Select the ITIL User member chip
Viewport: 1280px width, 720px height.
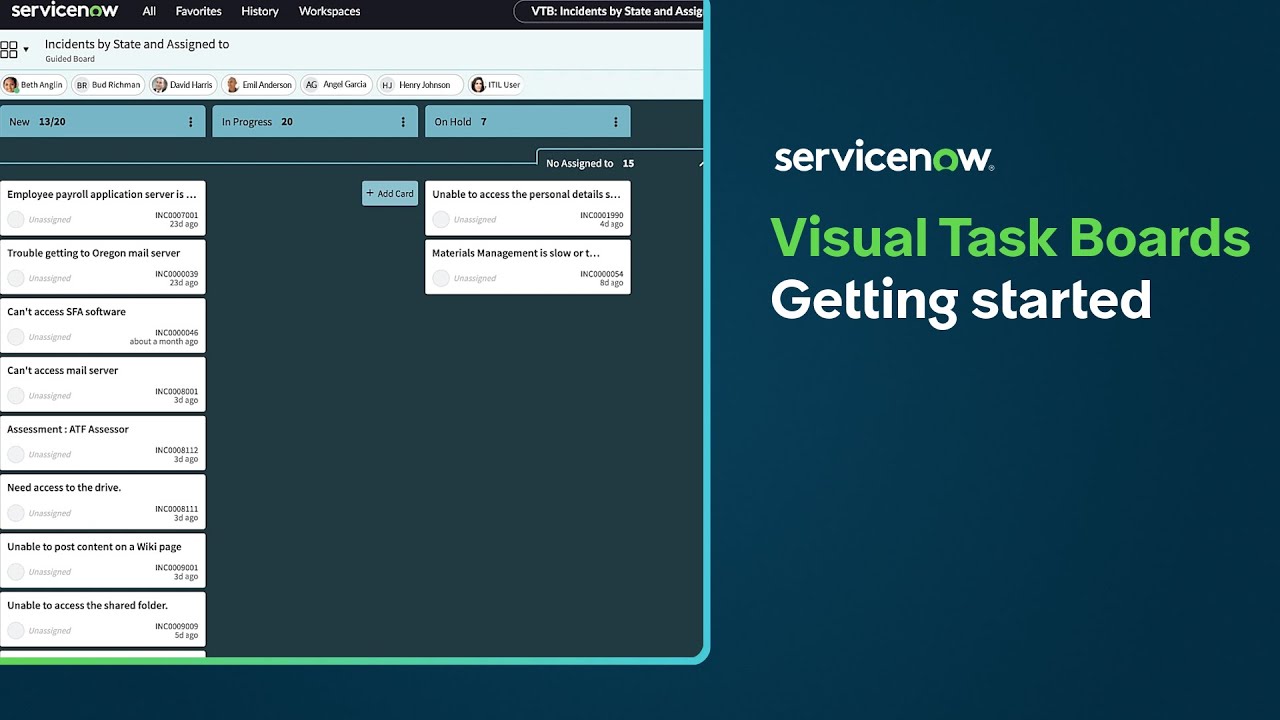496,85
